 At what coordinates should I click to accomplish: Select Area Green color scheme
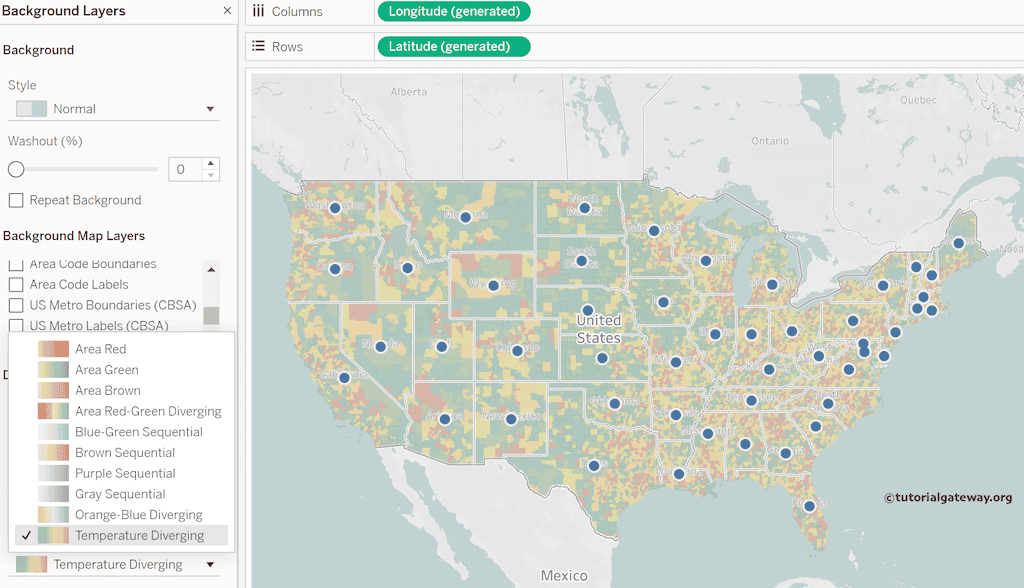[x=121, y=370]
